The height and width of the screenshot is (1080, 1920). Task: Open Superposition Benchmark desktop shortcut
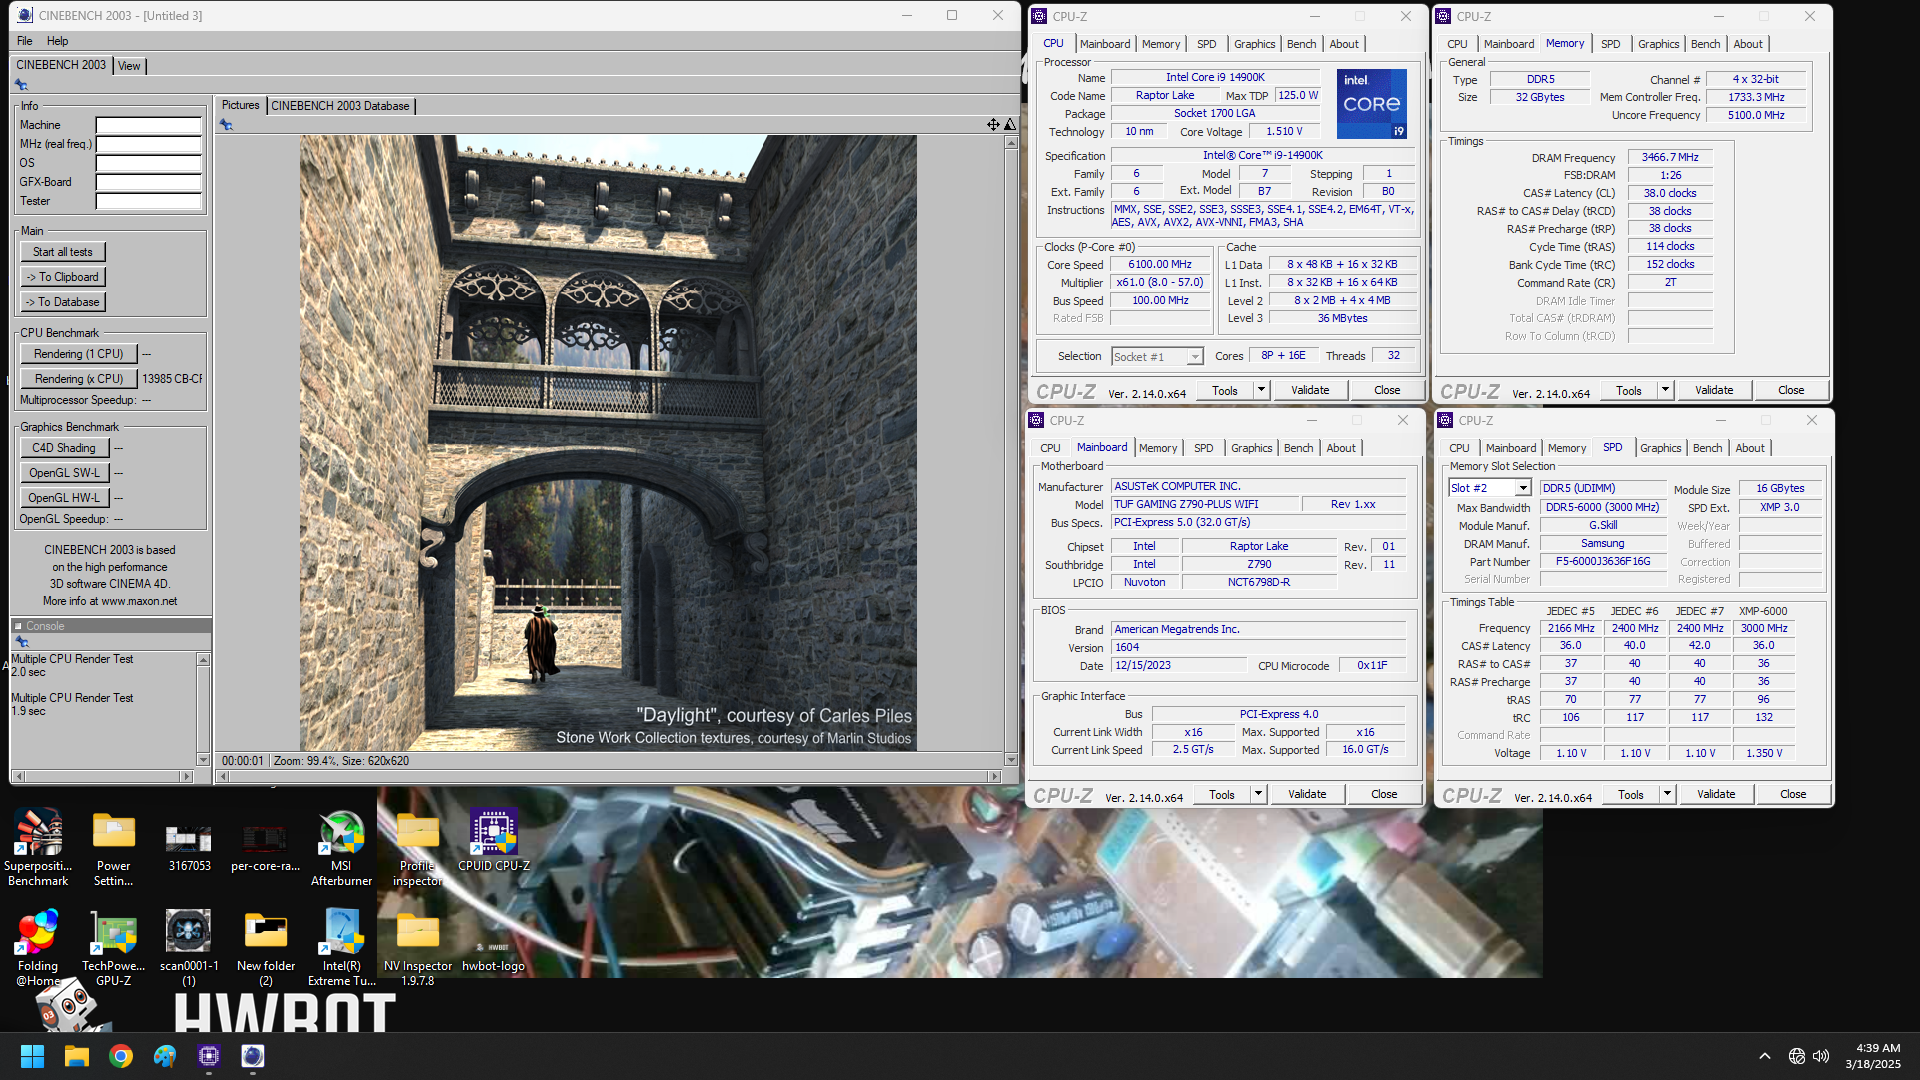point(38,846)
